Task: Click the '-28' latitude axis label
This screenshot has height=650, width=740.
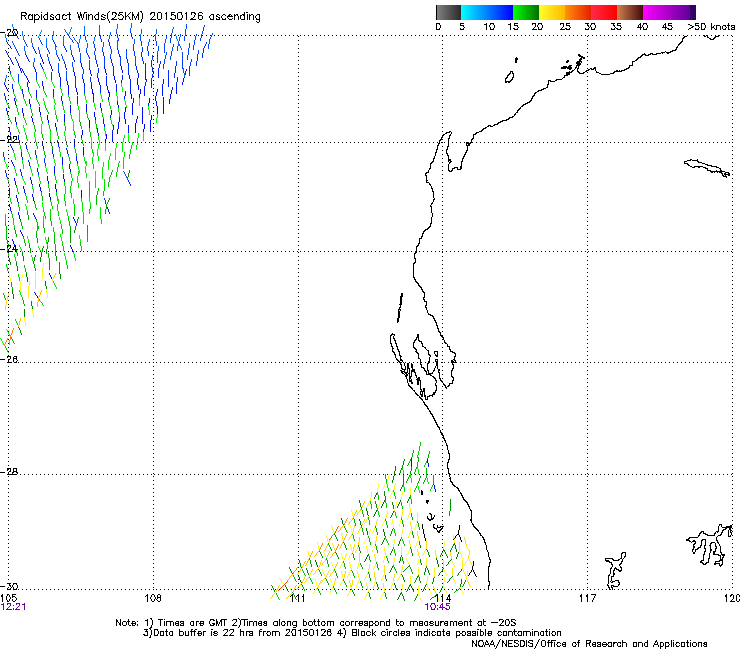Action: (x=10, y=472)
